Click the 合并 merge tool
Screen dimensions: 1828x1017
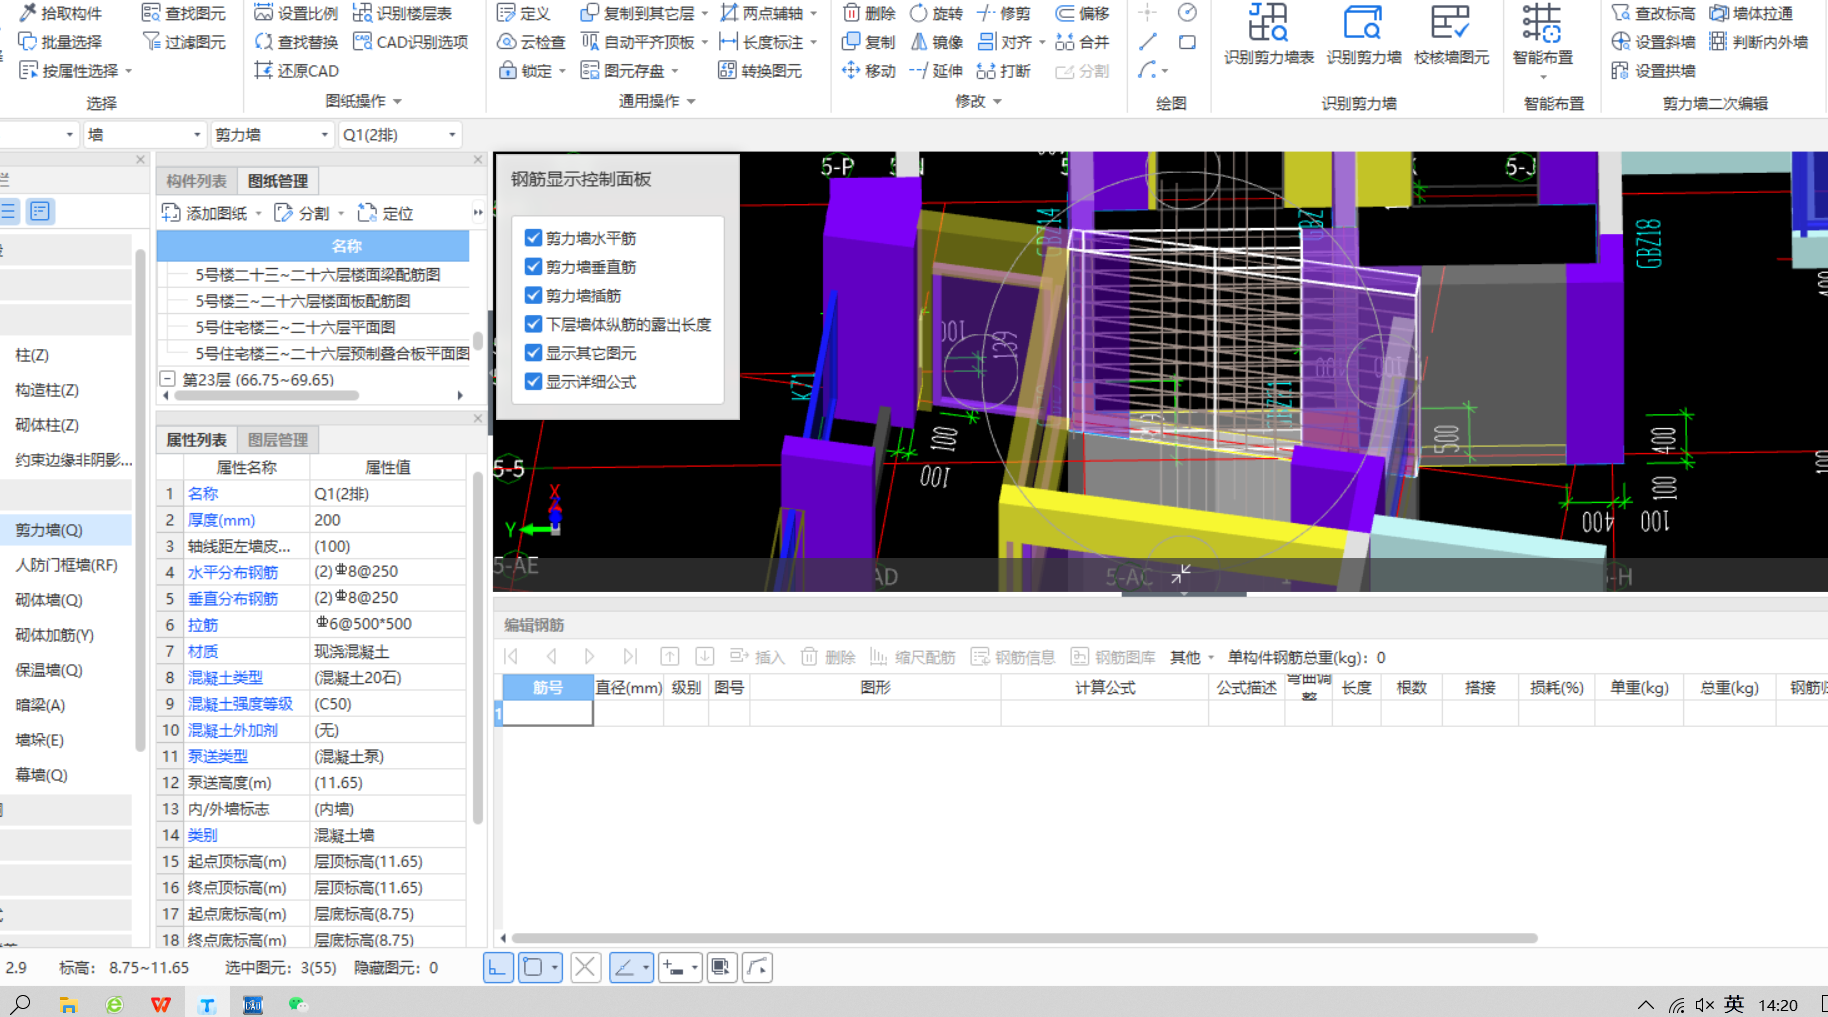1083,42
